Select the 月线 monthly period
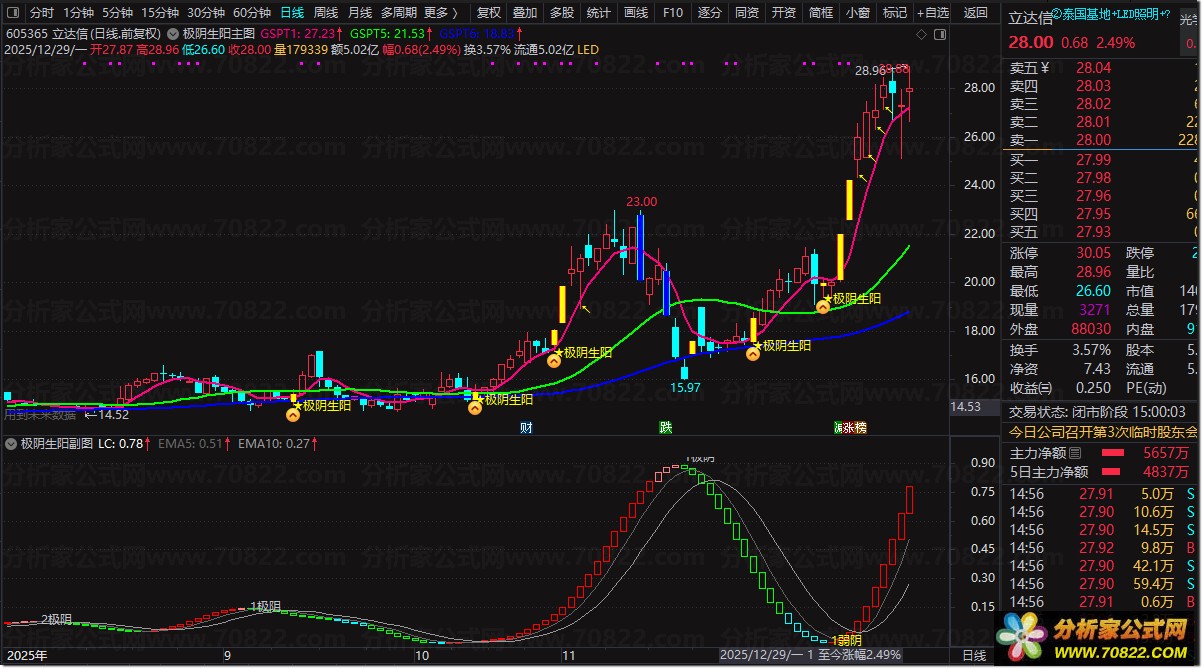Screen dimensions: 1204x669 [x=360, y=13]
